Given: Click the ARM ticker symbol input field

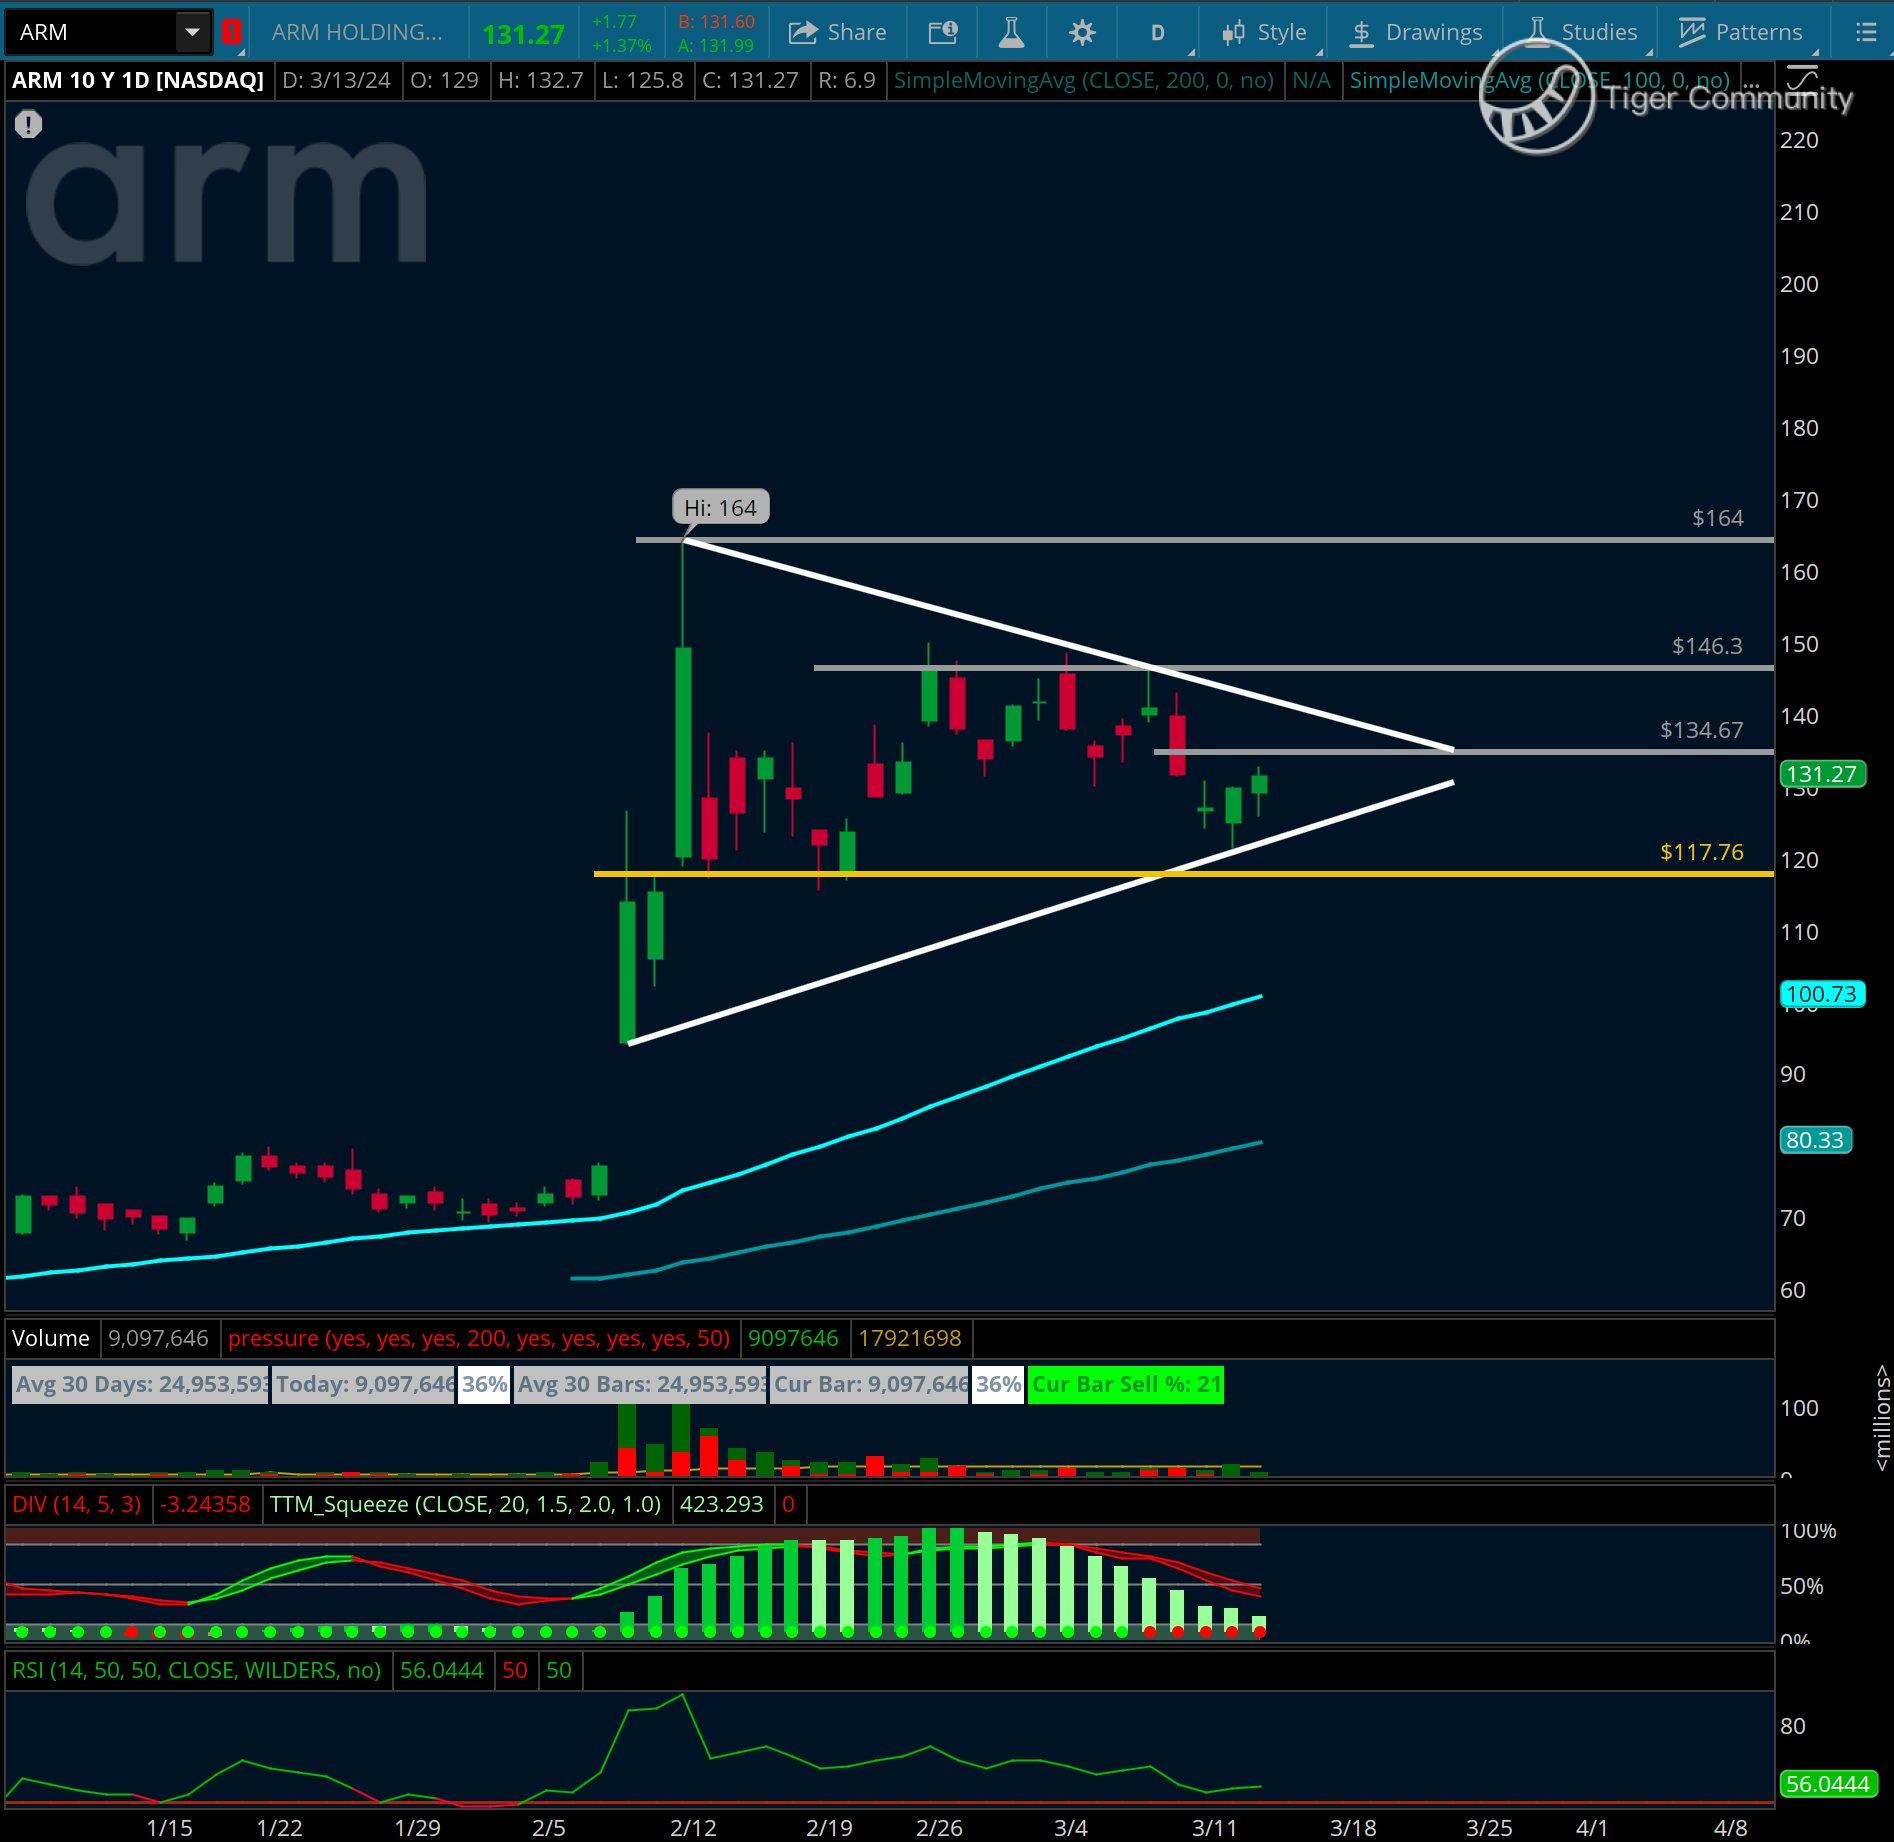Looking at the screenshot, I should [90, 32].
